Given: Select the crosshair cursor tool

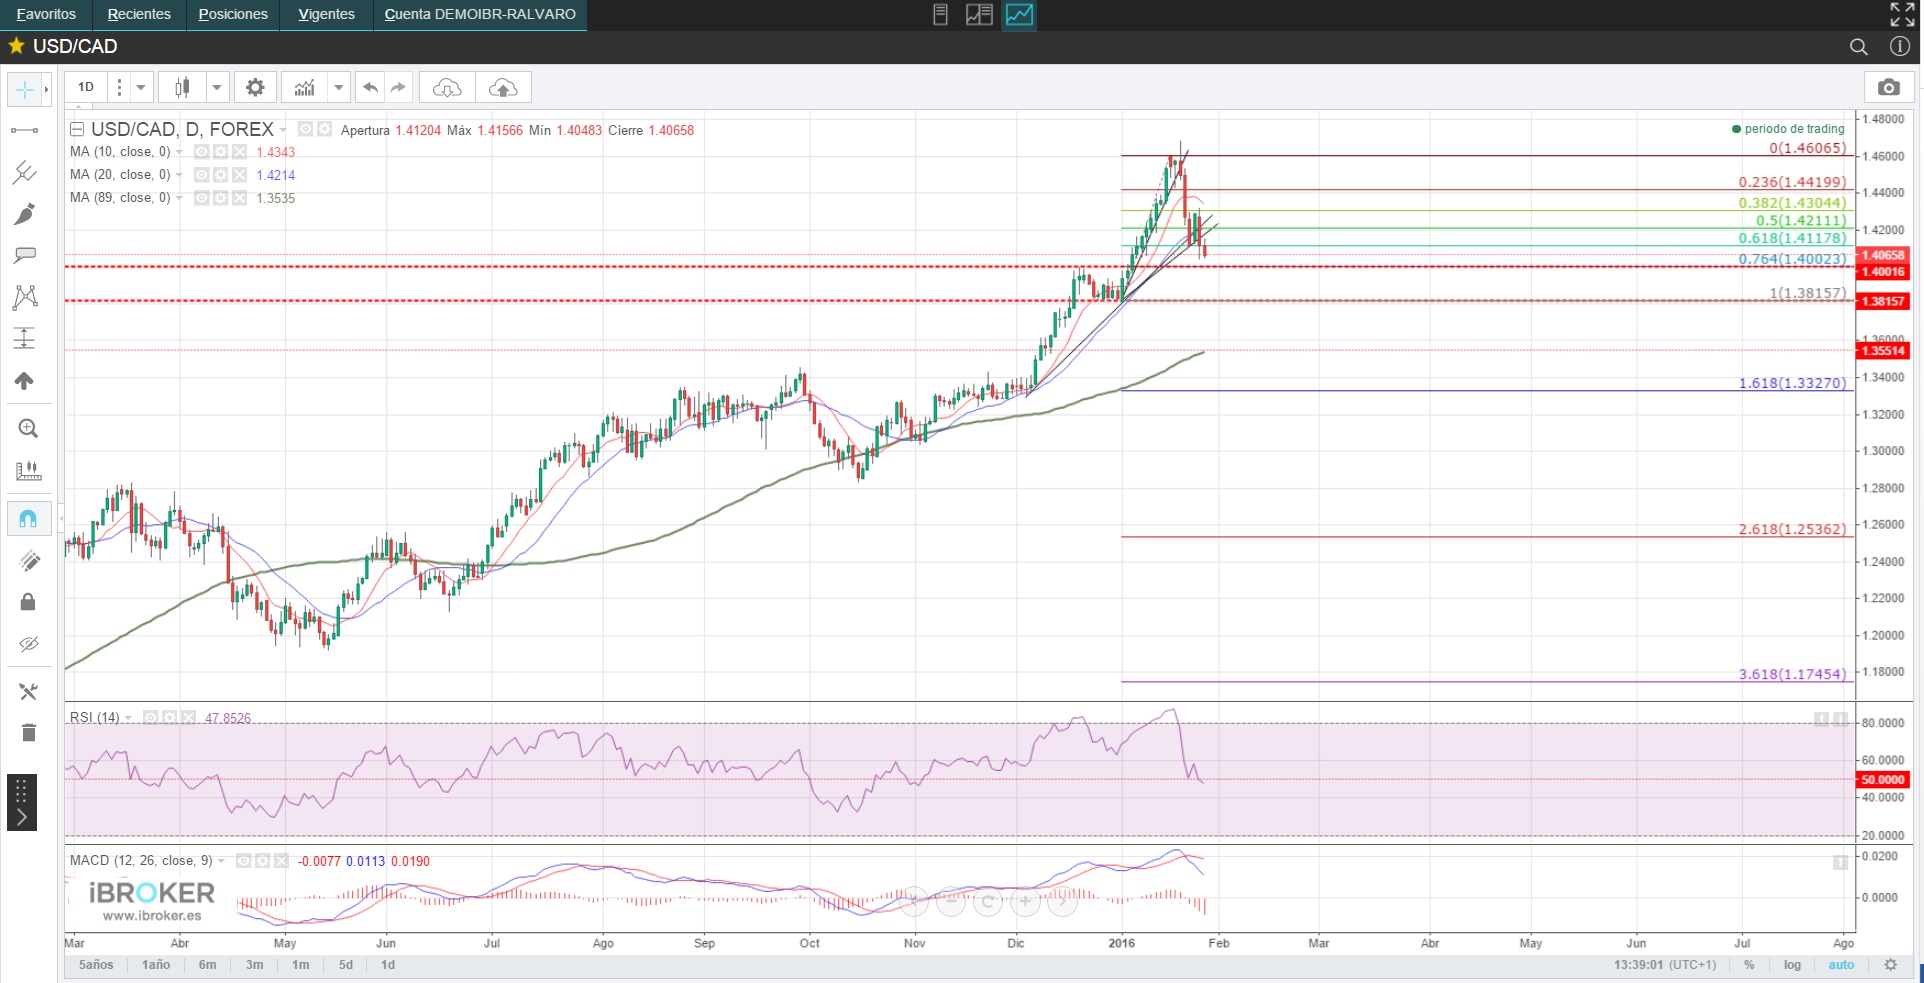Looking at the screenshot, I should coord(24,90).
